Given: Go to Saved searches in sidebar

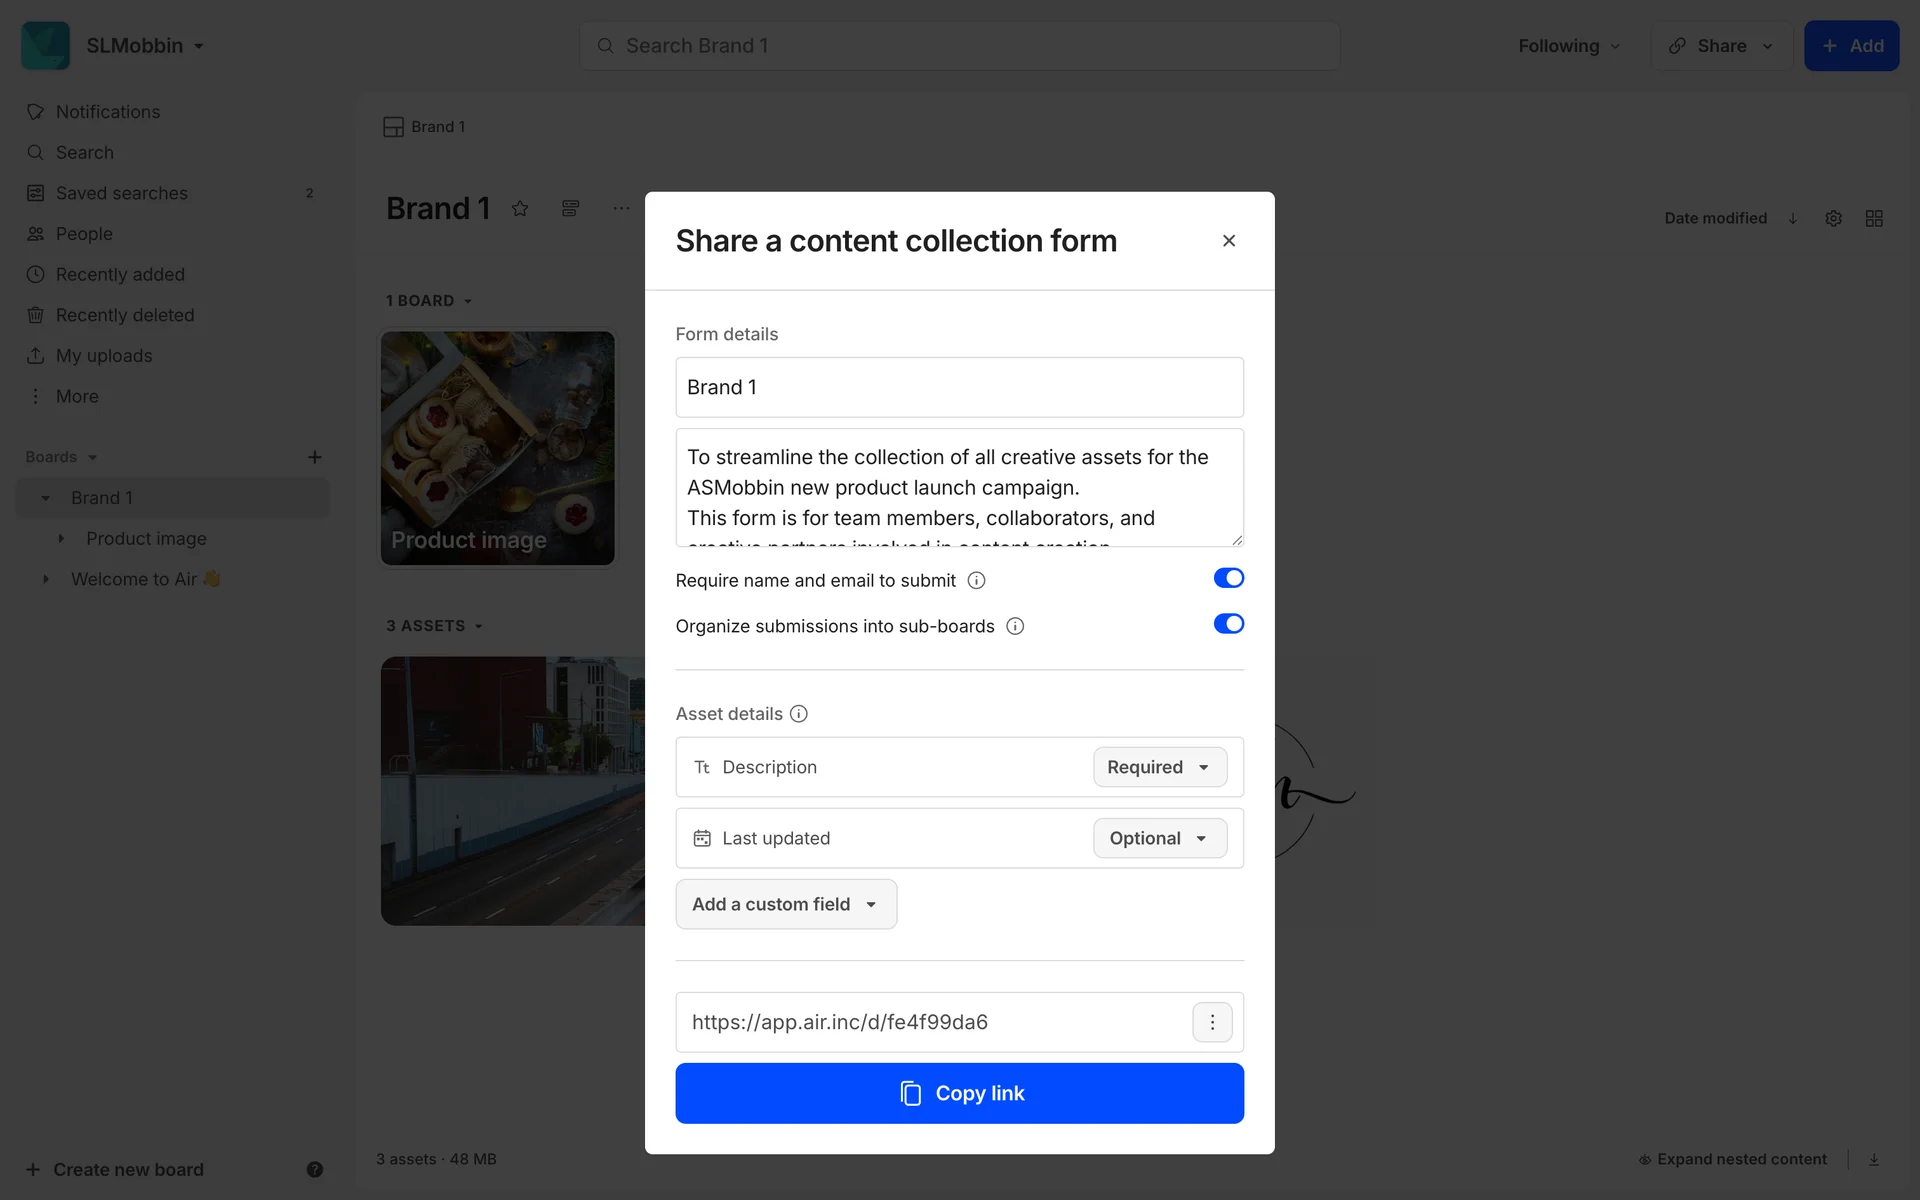Looking at the screenshot, I should (122, 193).
